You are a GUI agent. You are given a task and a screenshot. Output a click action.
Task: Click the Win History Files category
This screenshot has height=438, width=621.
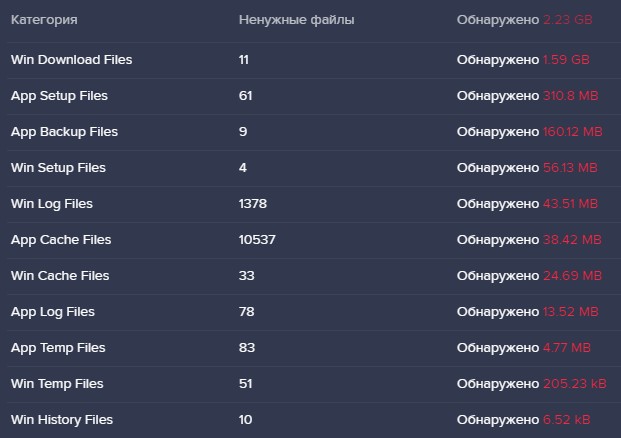coord(62,420)
